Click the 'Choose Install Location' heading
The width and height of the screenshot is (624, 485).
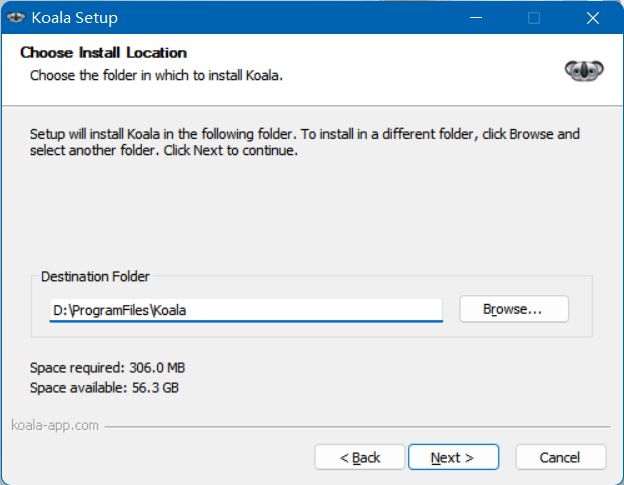(103, 53)
